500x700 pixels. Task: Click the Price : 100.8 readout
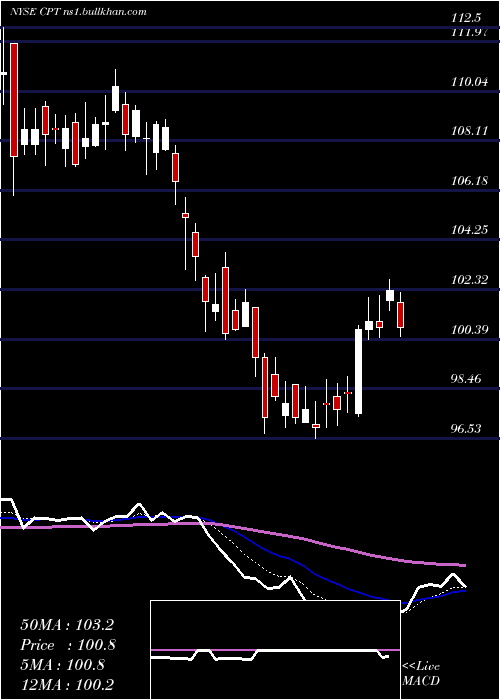(x=68, y=644)
